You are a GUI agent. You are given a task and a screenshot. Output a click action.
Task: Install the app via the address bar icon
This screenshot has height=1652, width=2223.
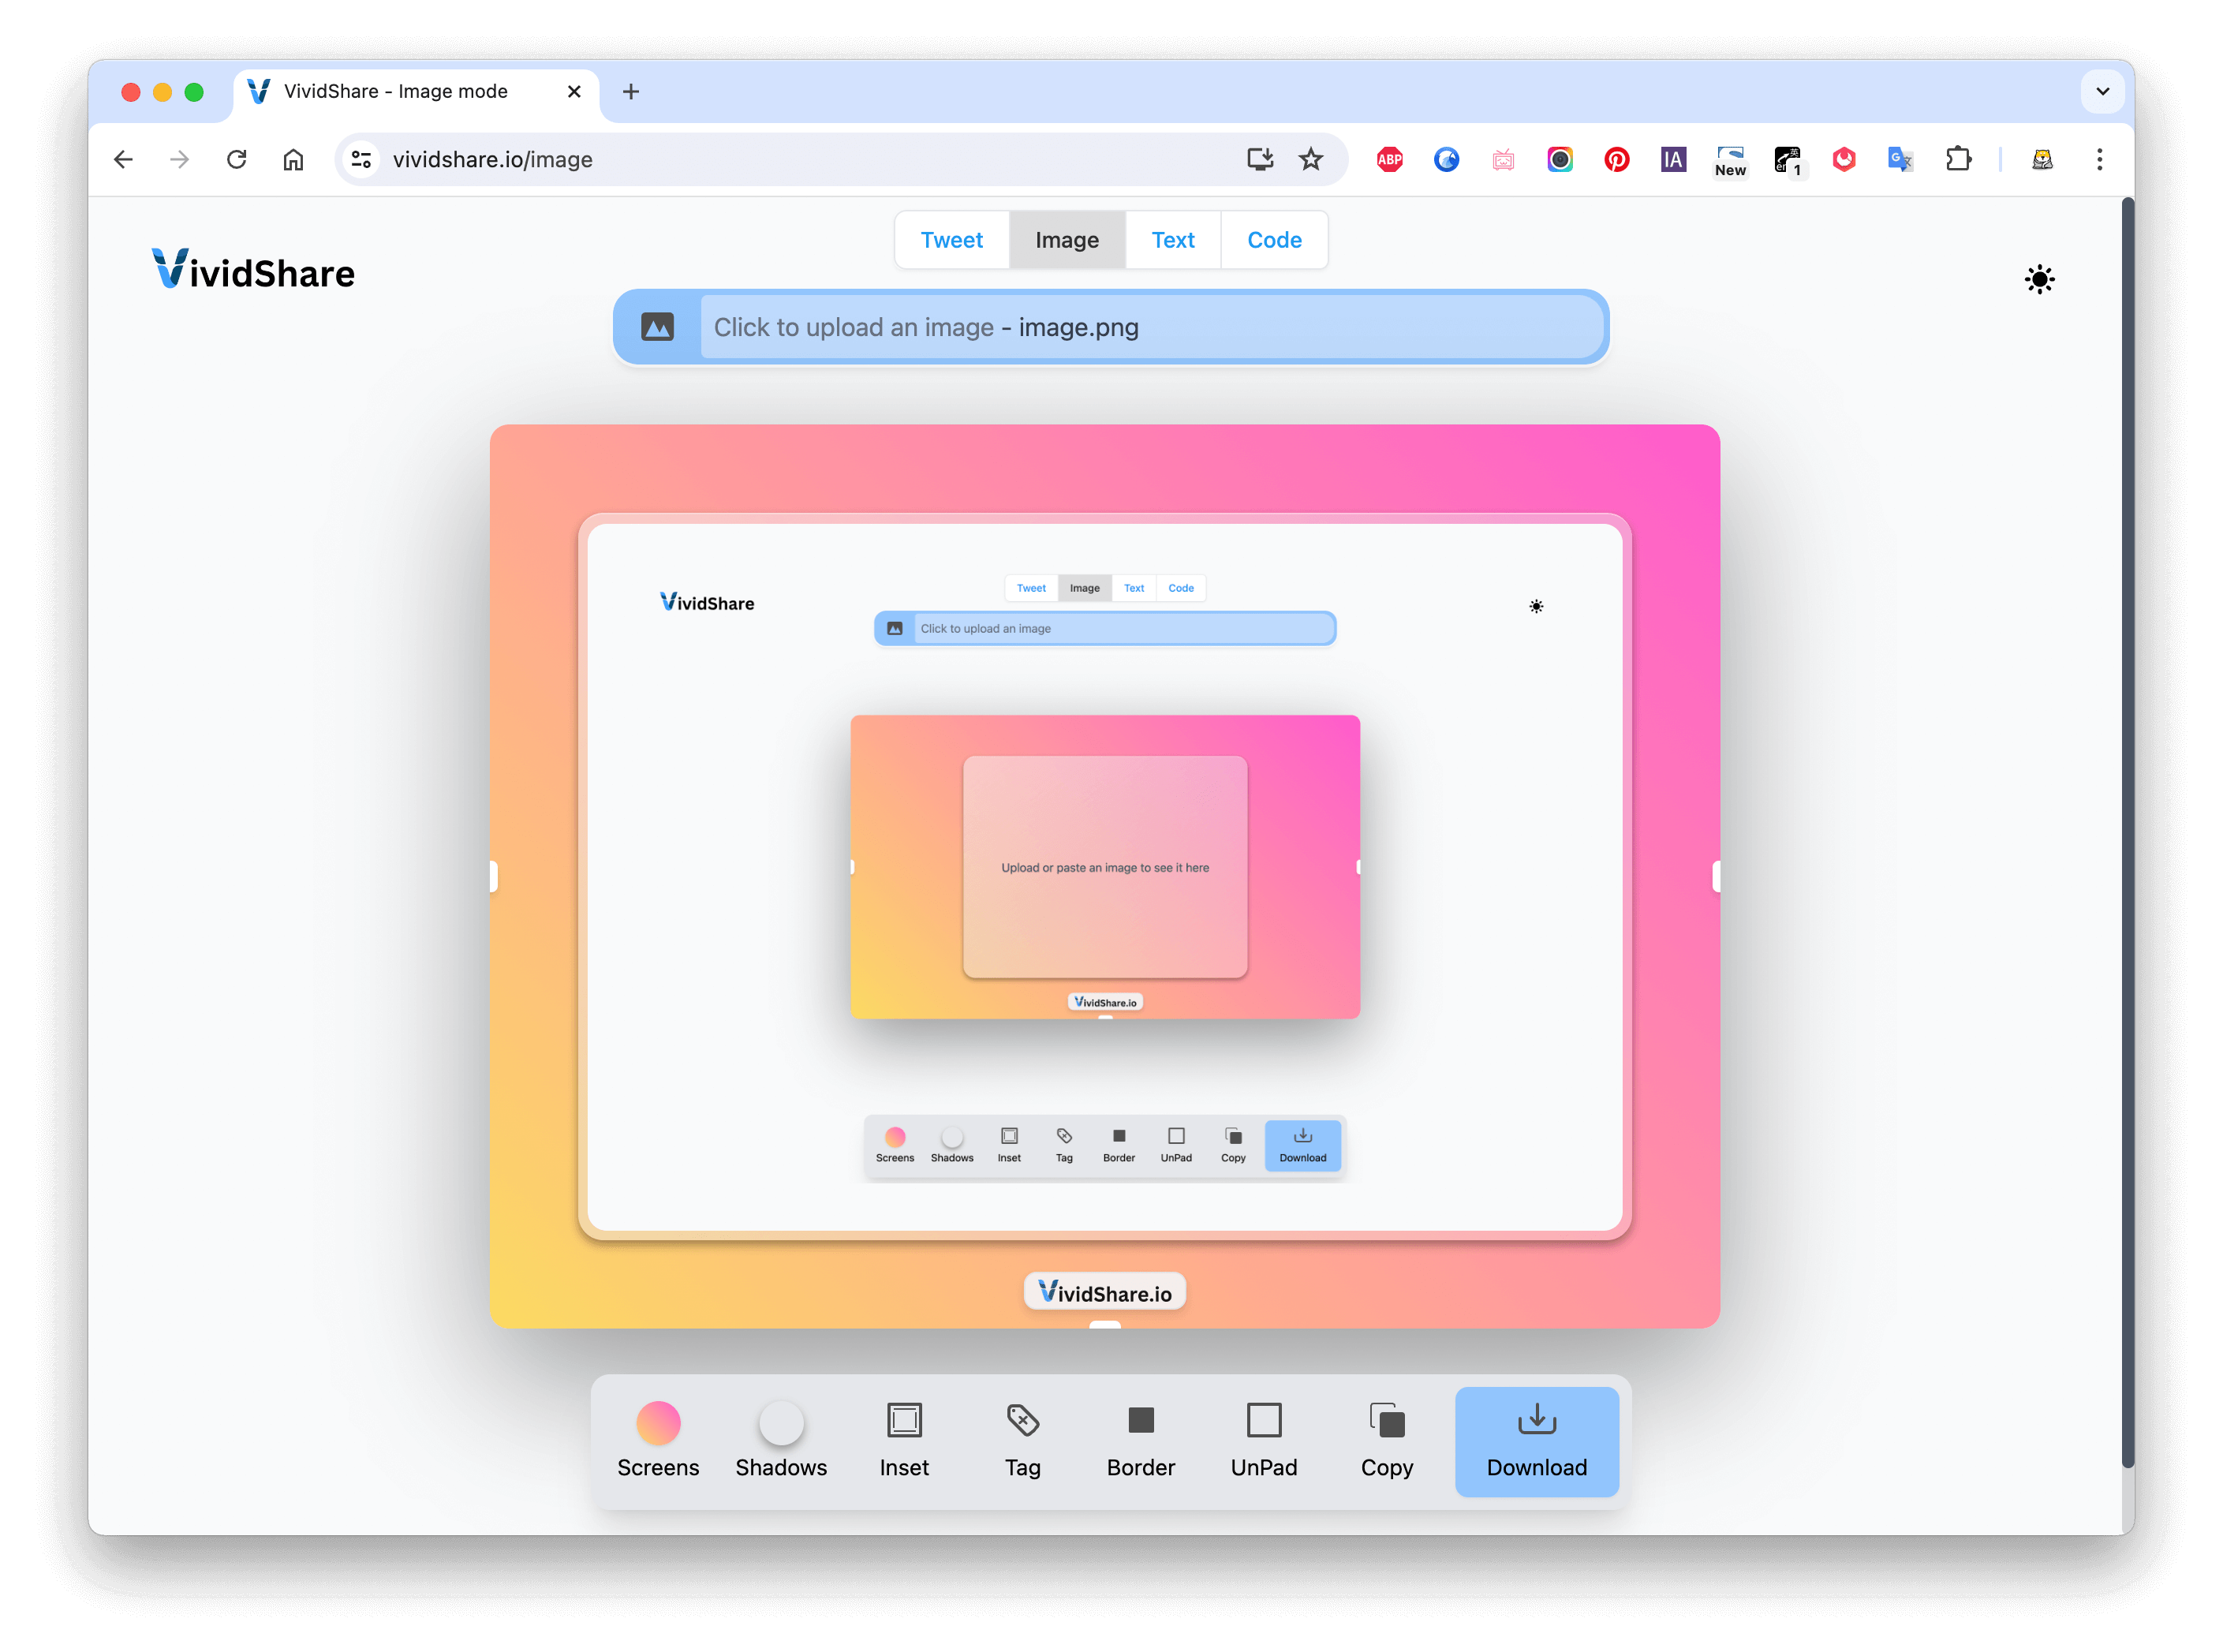tap(1260, 159)
